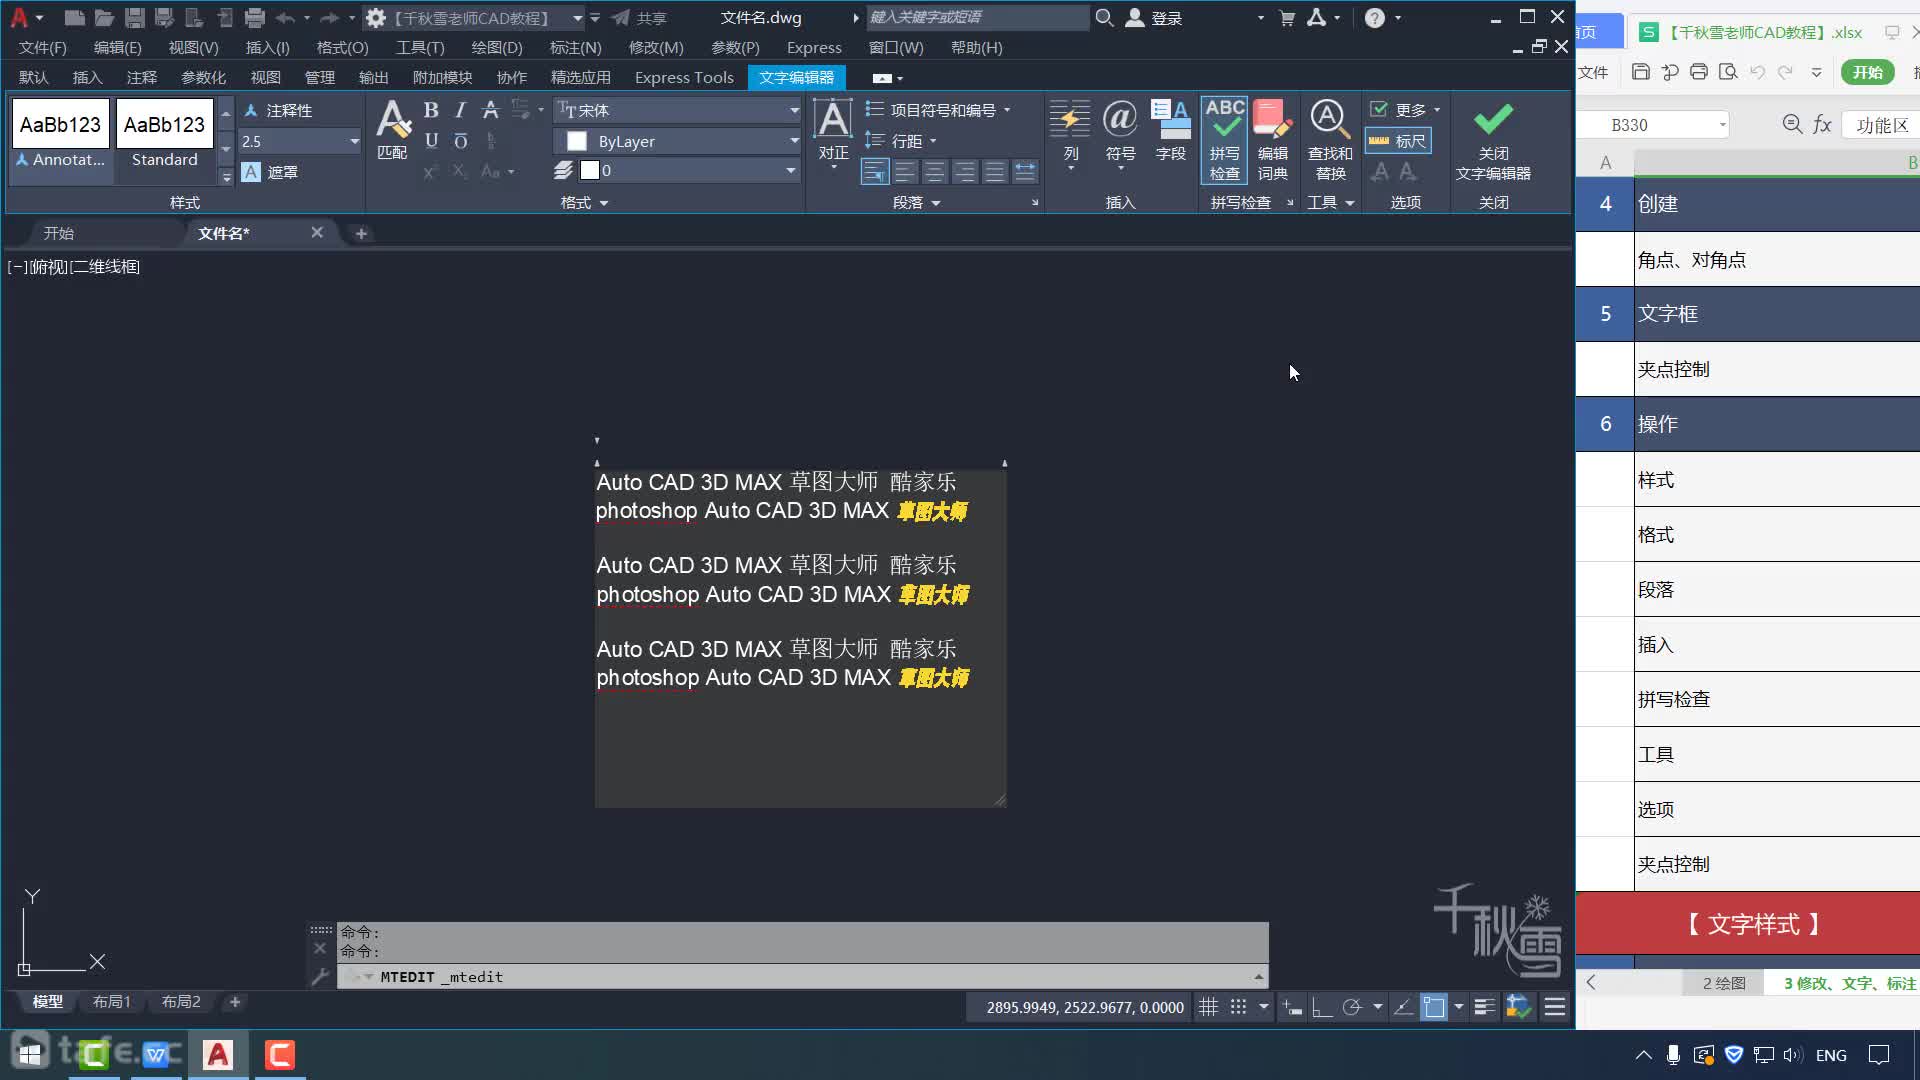Toggle polar tracking in the status bar

(1352, 1007)
